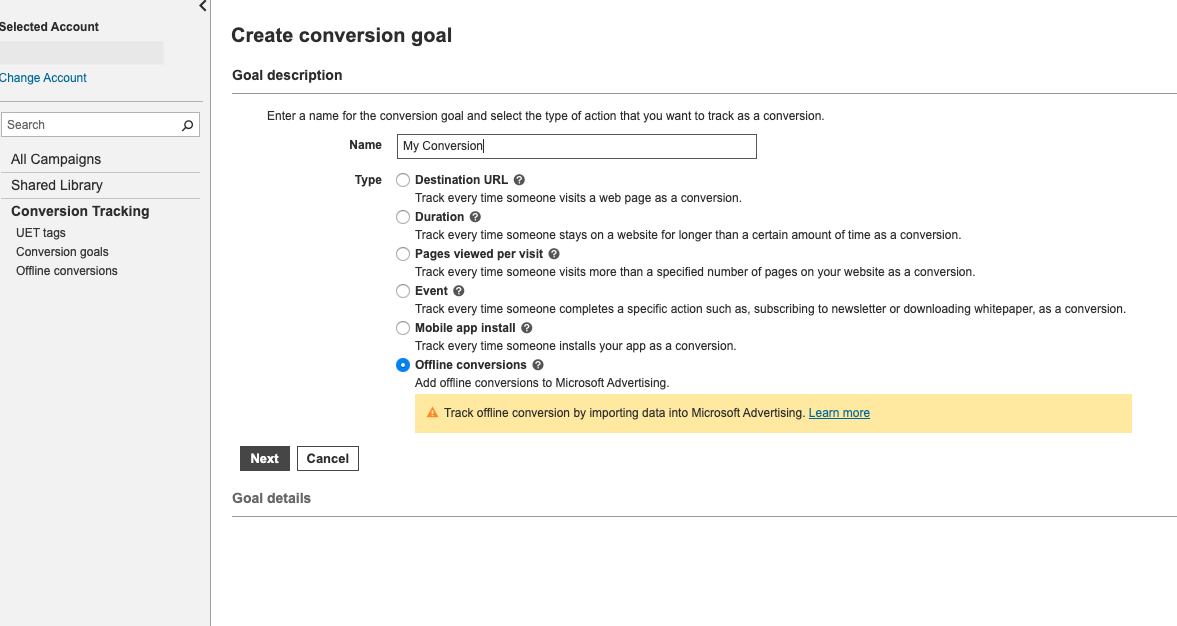The height and width of the screenshot is (626, 1177).
Task: Open help for Duration goal type
Action: (x=476, y=217)
